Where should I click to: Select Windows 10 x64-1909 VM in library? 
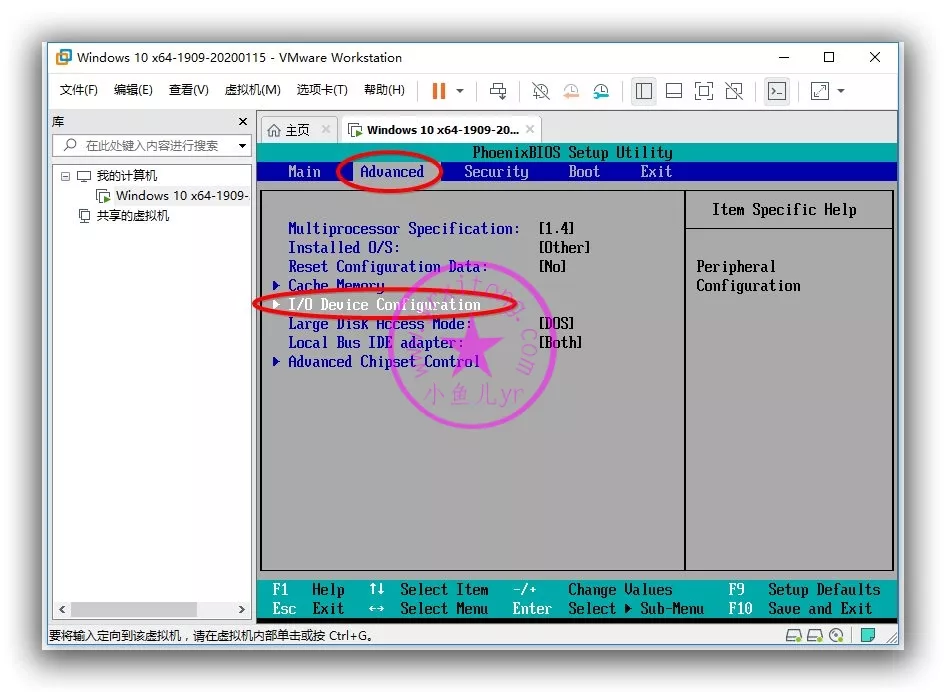180,196
